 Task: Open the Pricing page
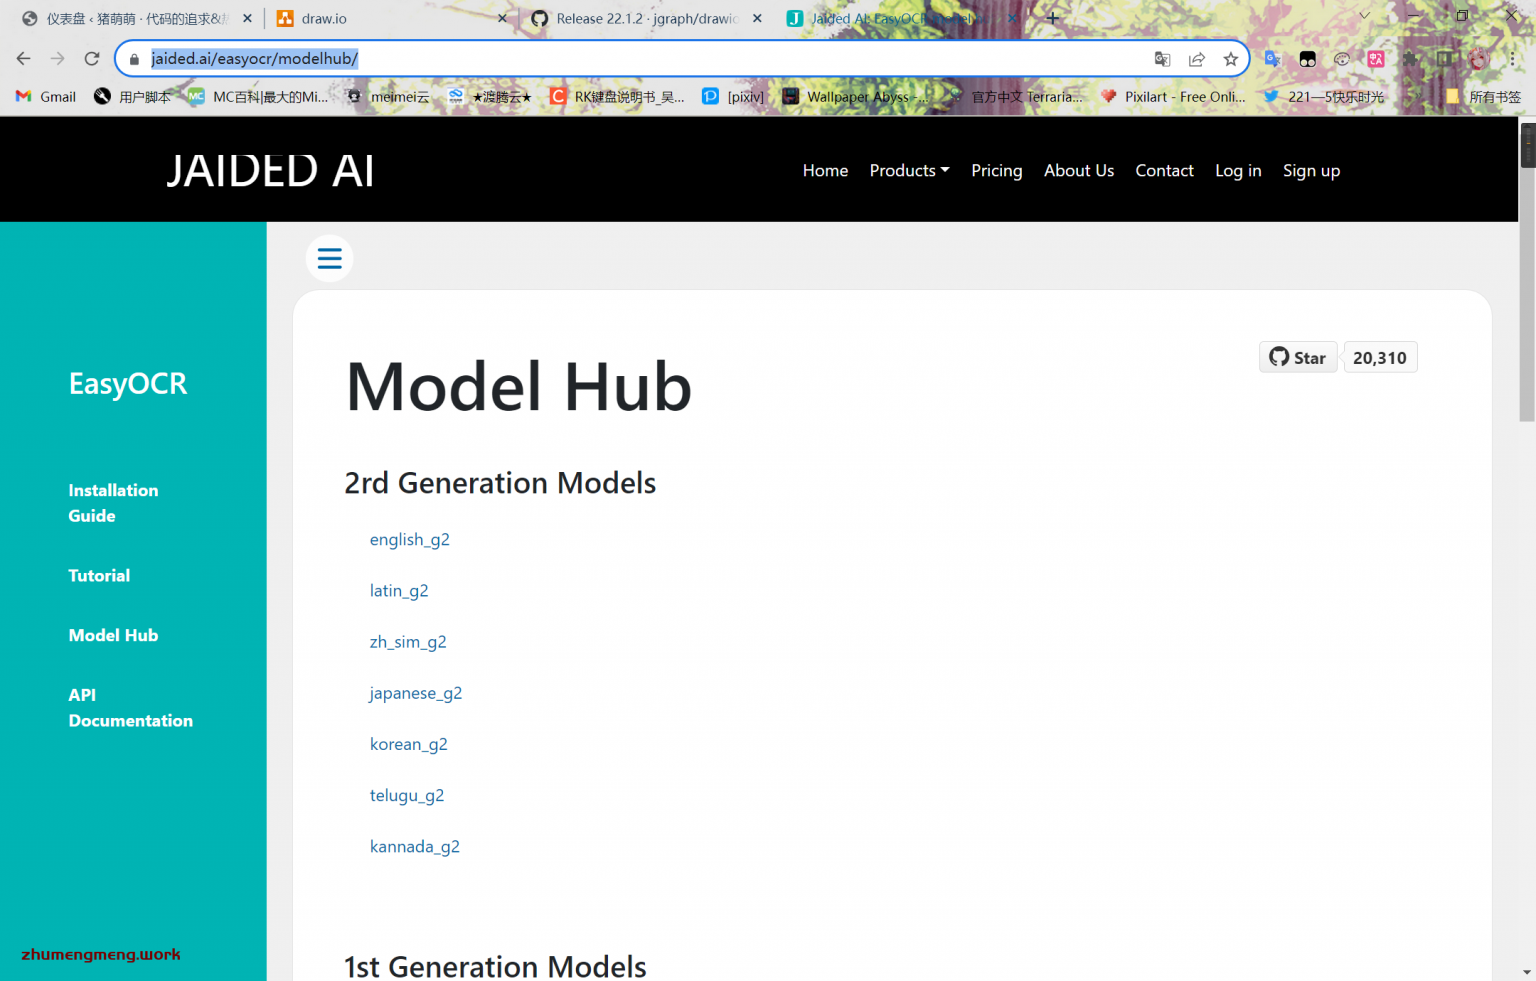[x=997, y=171]
